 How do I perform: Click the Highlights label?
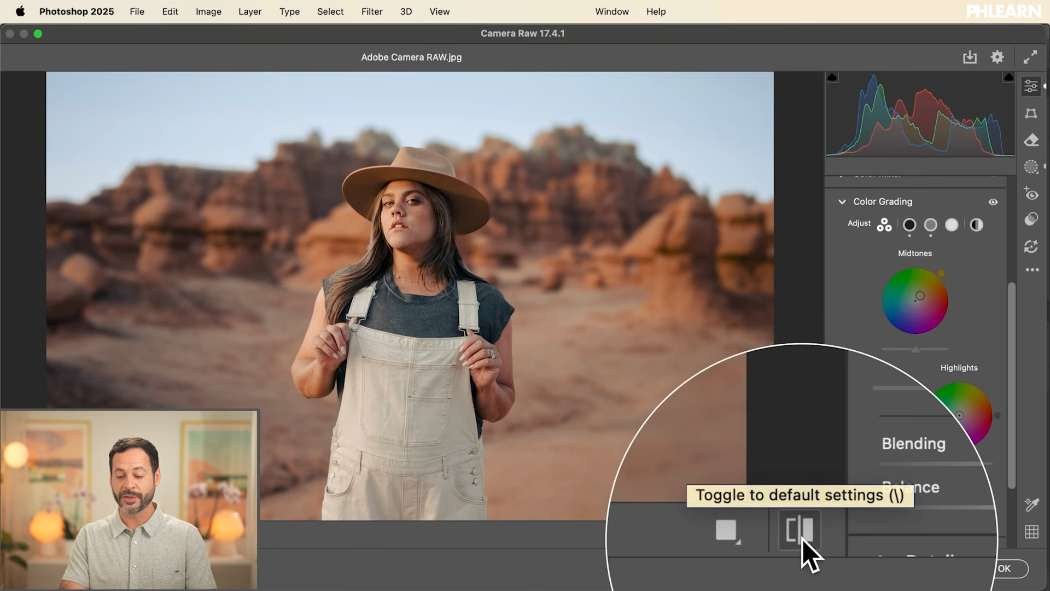[958, 367]
